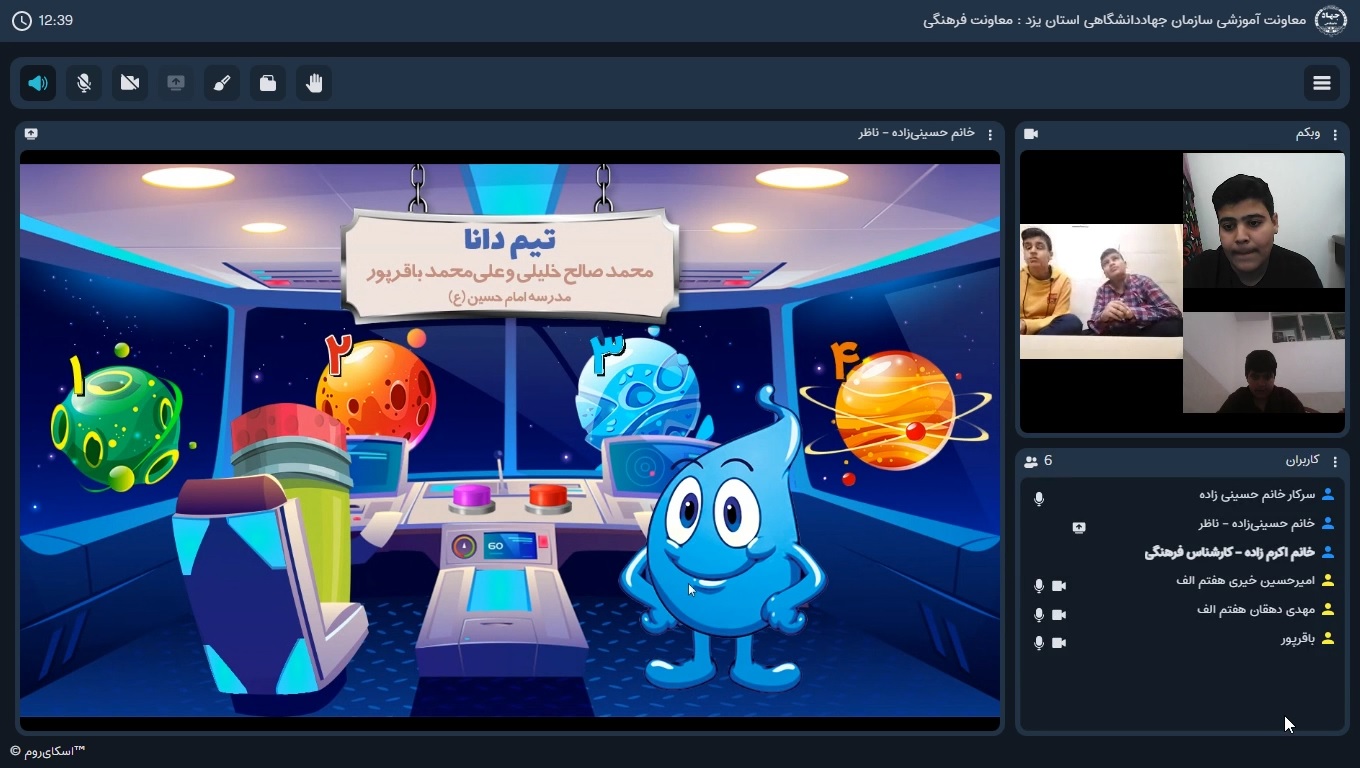Screen dimensions: 1360x768
Task: Open options menu for the وبکم panel
Action: coord(1335,134)
